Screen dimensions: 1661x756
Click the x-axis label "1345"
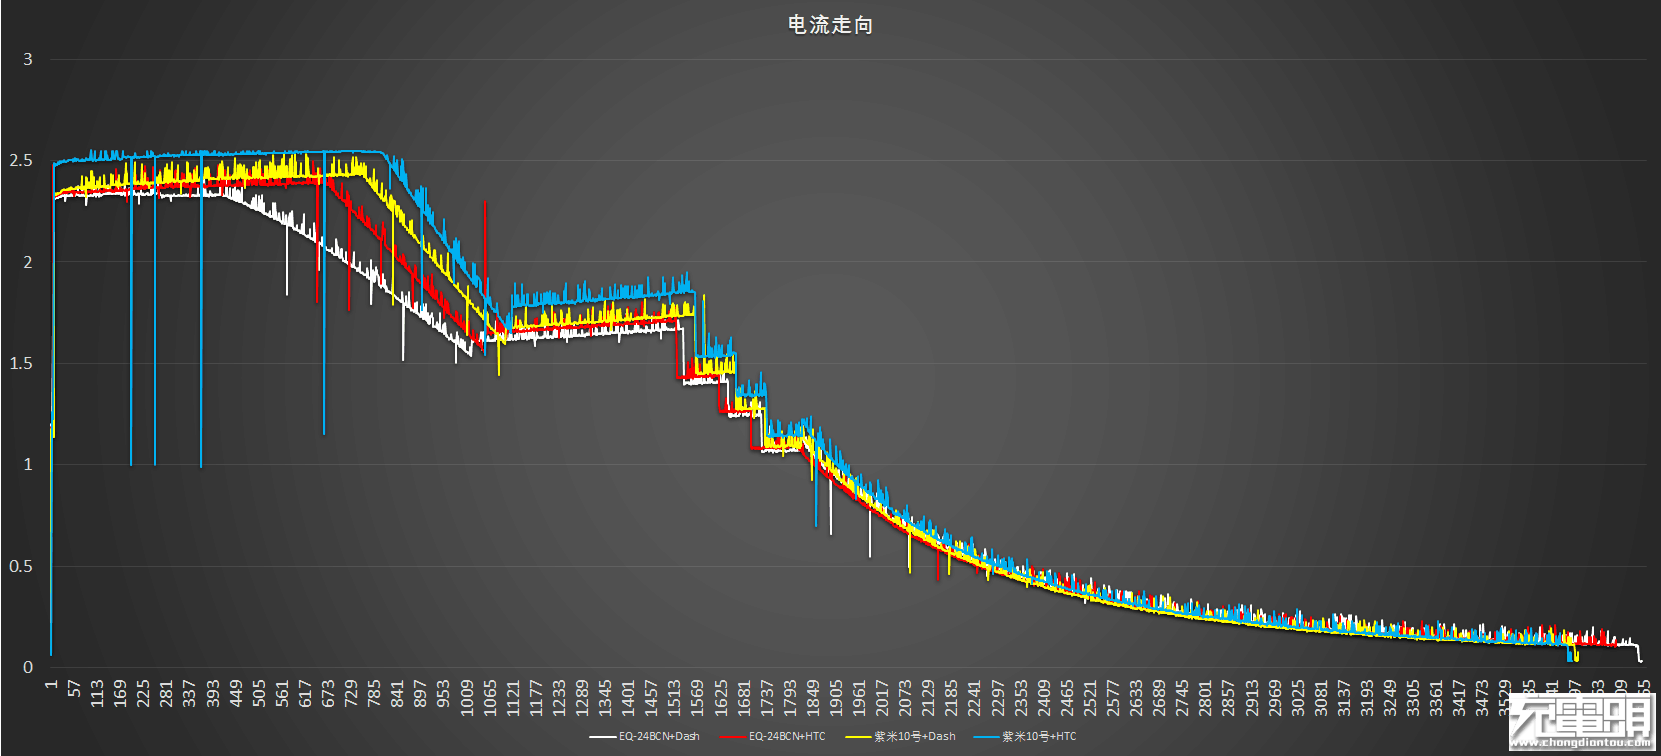point(605,697)
